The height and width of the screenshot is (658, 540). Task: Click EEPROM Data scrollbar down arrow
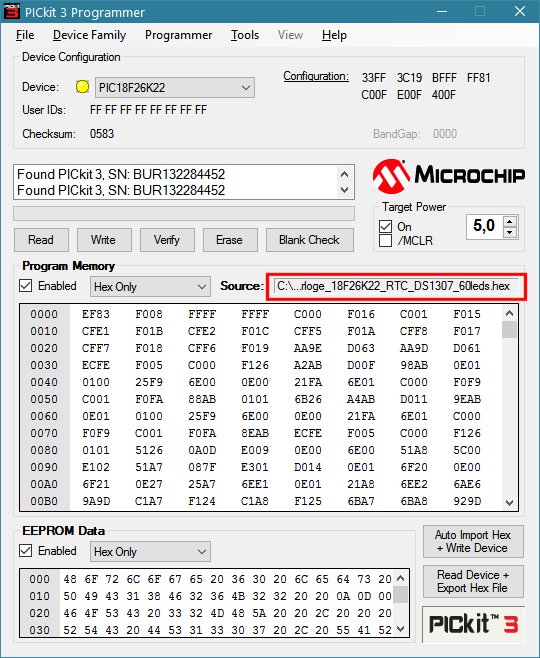pos(401,629)
